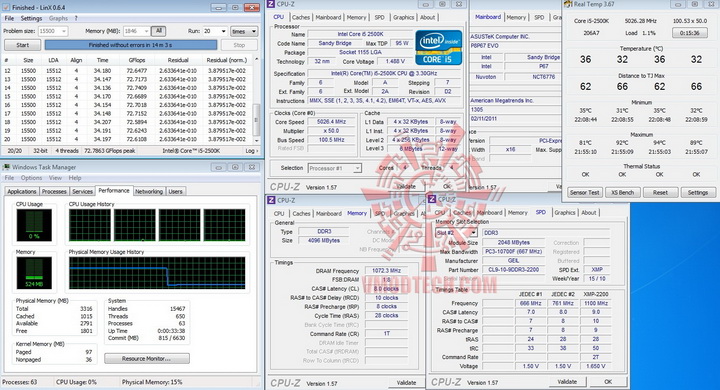Open Real Temp Settings
Viewport: 720px width, 390px height.
click(x=698, y=192)
